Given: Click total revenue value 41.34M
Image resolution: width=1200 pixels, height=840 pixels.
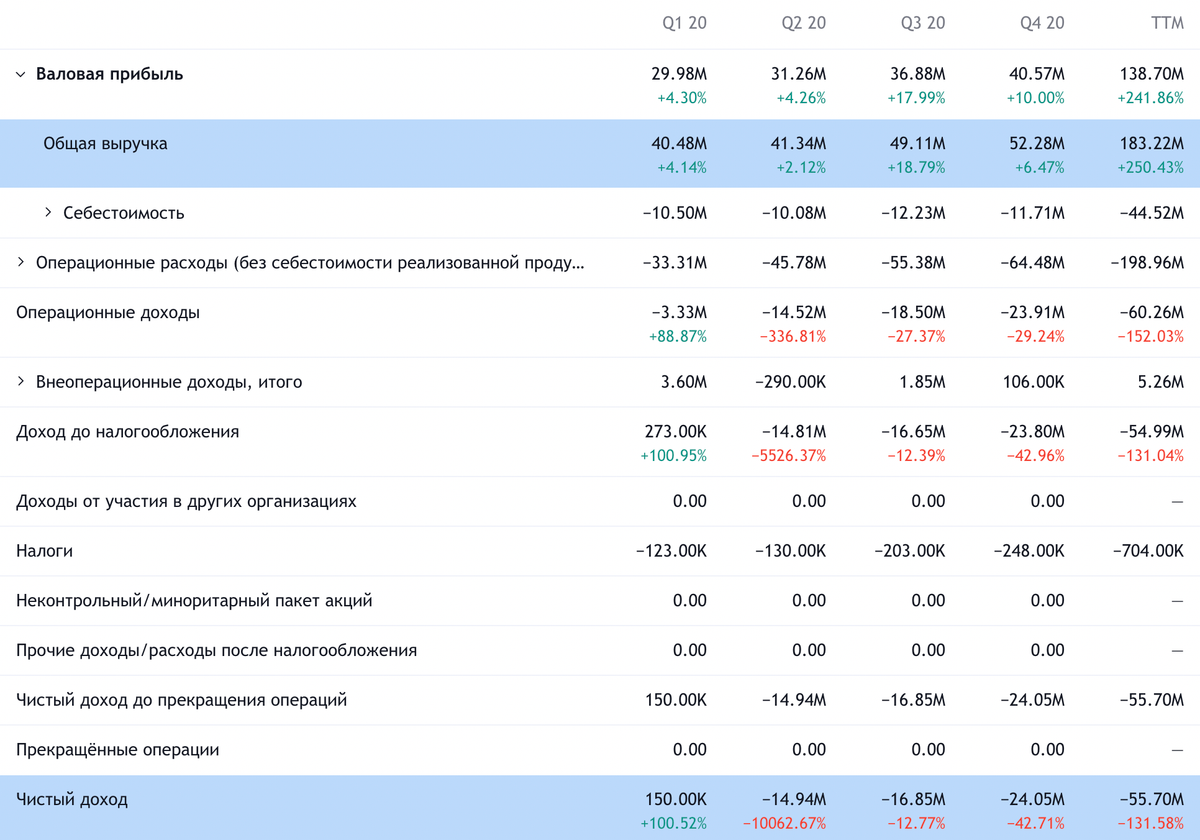Looking at the screenshot, I should (x=799, y=144).
